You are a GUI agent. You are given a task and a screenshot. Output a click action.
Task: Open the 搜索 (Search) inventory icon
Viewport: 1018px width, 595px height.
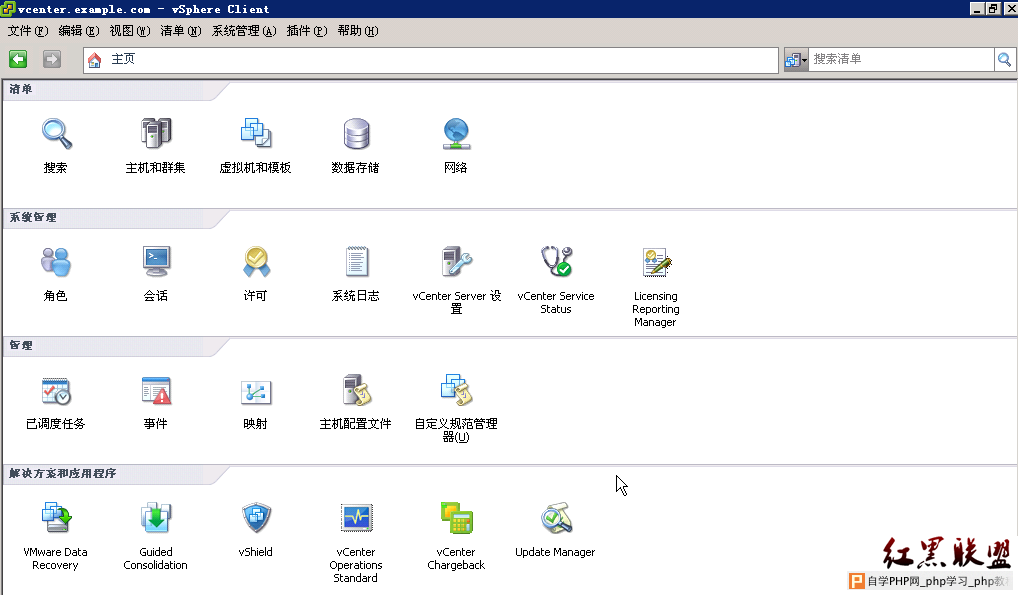[56, 134]
